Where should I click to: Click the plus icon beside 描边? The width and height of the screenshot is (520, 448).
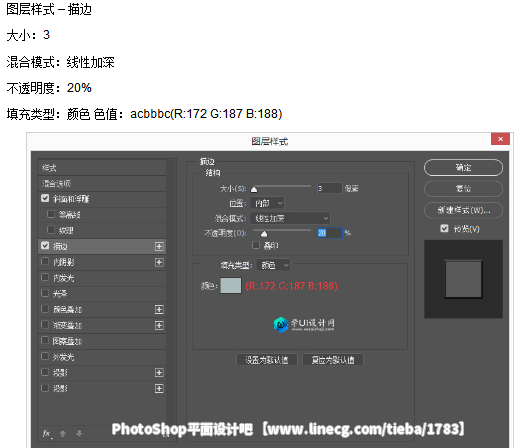(159, 246)
